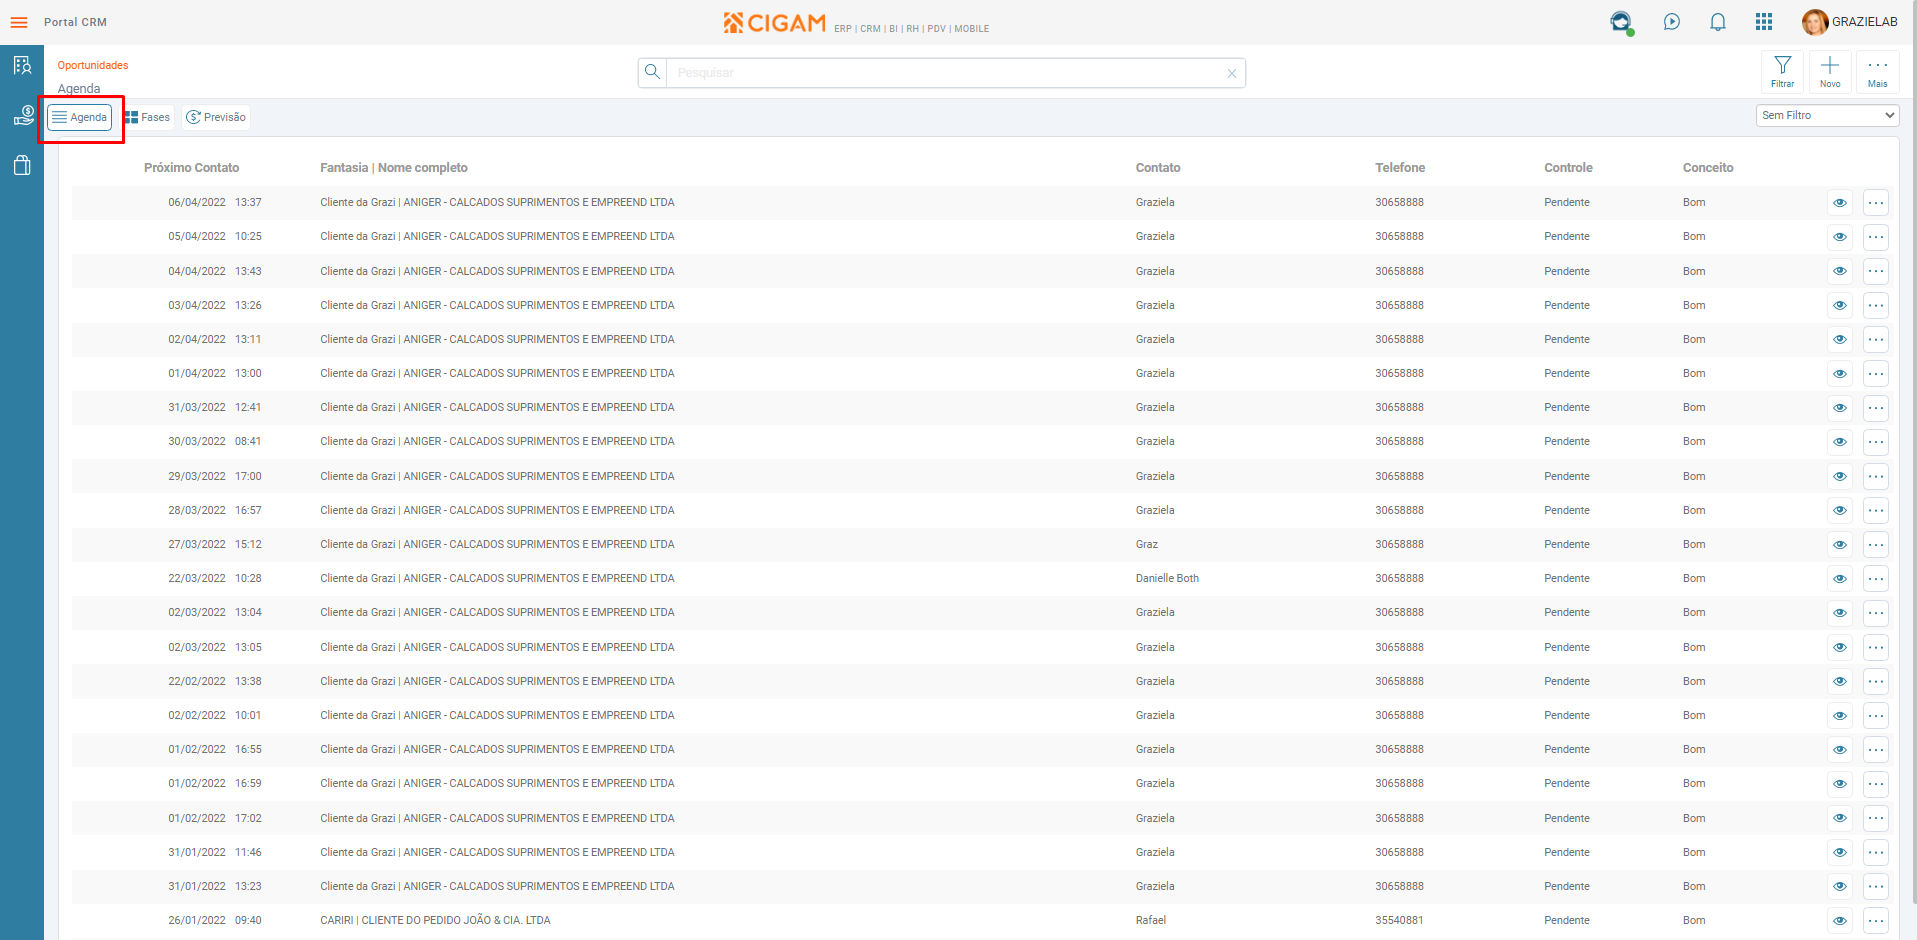
Task: Sort by Contato column header
Action: (1158, 168)
